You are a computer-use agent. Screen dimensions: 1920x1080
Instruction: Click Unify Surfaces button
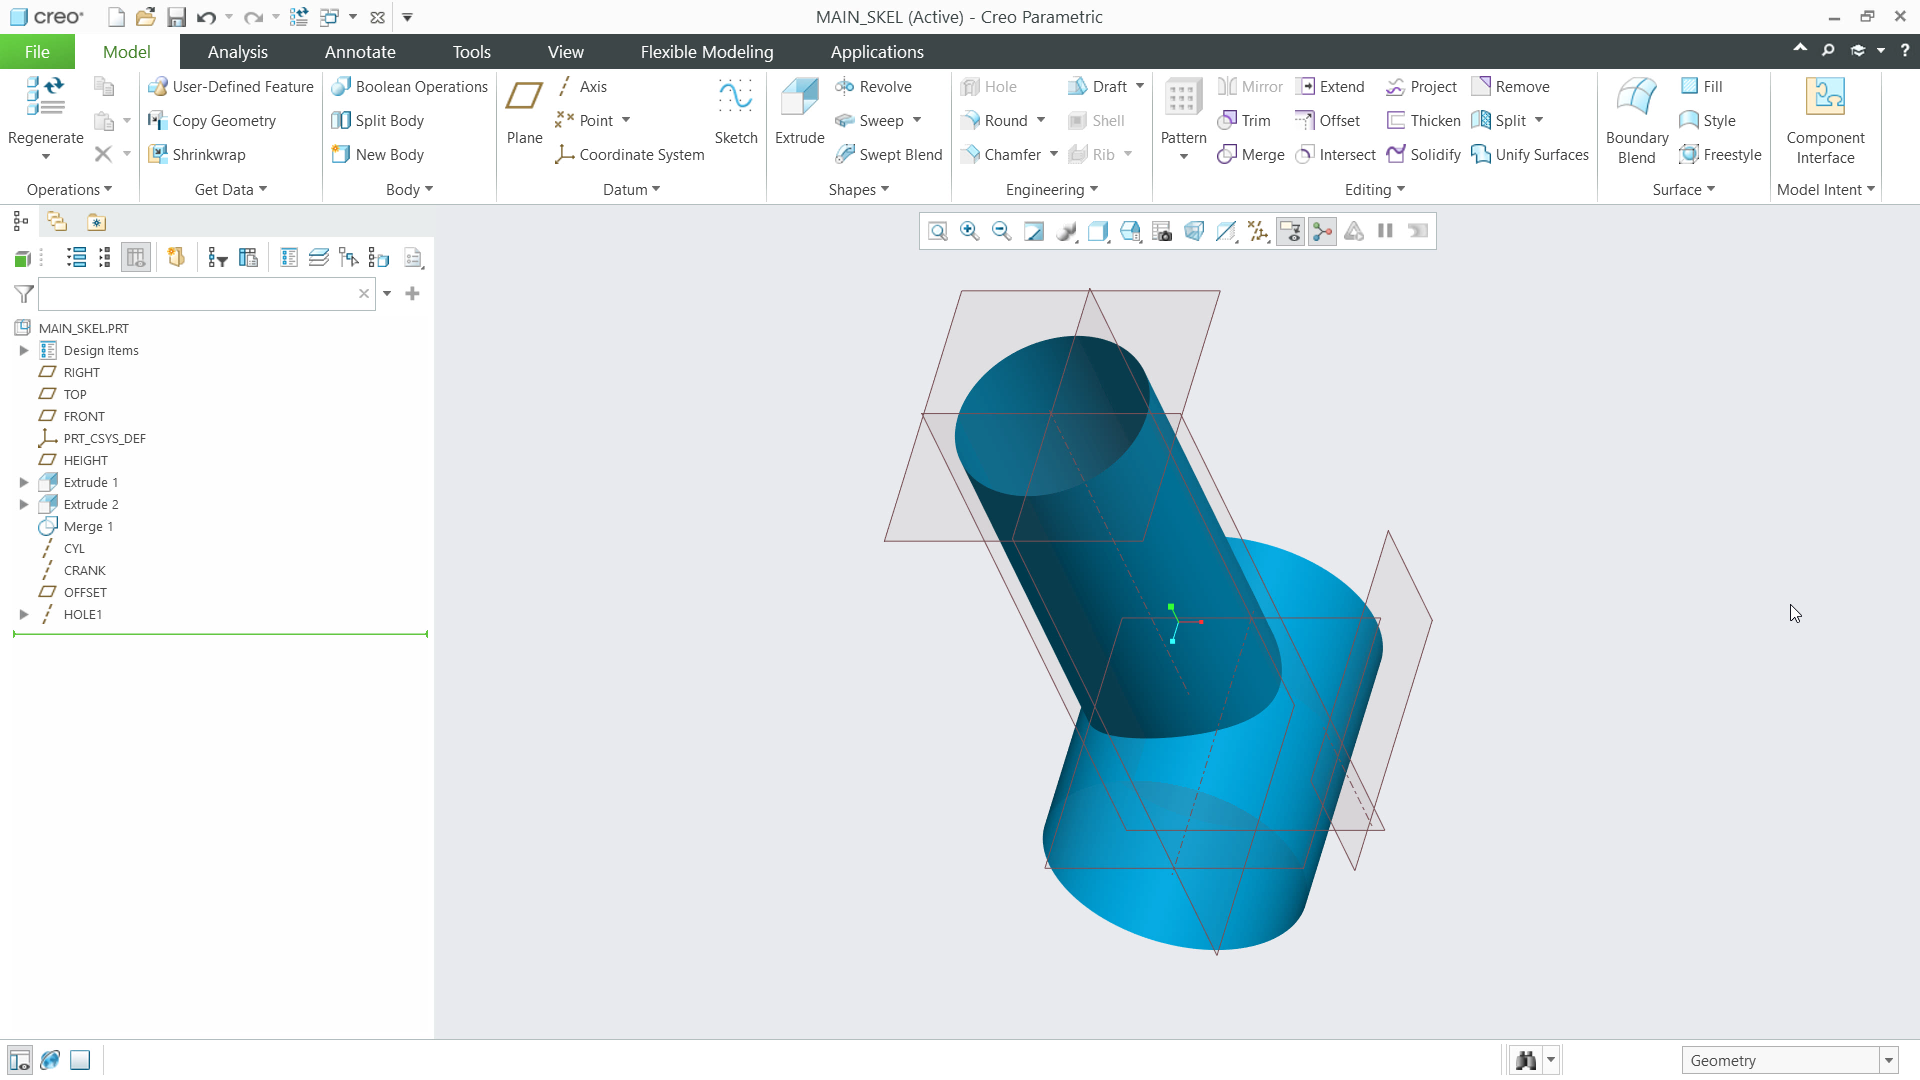tap(1530, 155)
